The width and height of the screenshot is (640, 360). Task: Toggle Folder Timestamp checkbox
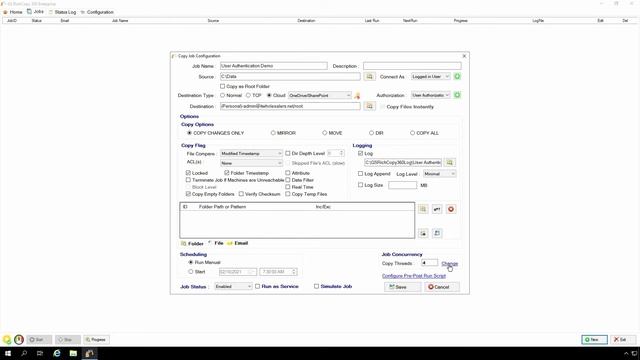click(x=227, y=173)
